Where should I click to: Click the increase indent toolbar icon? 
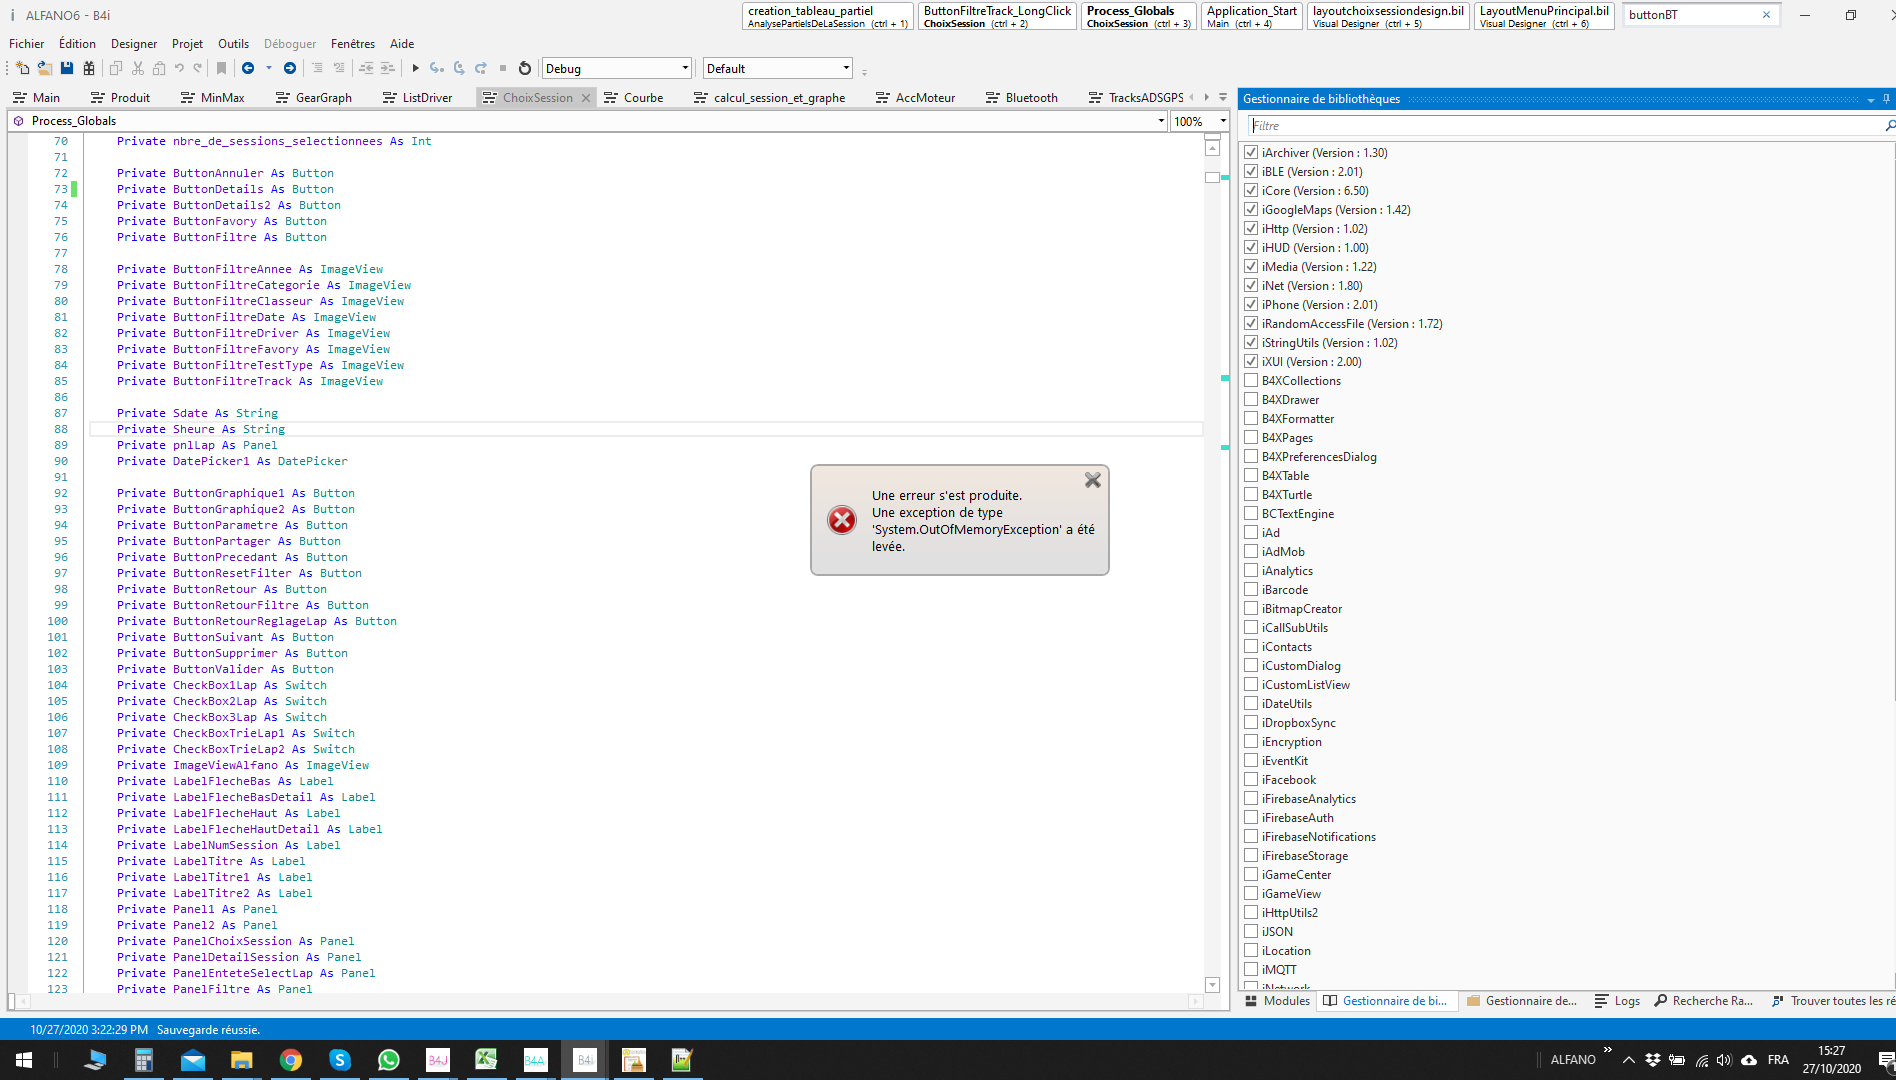pyautogui.click(x=387, y=68)
